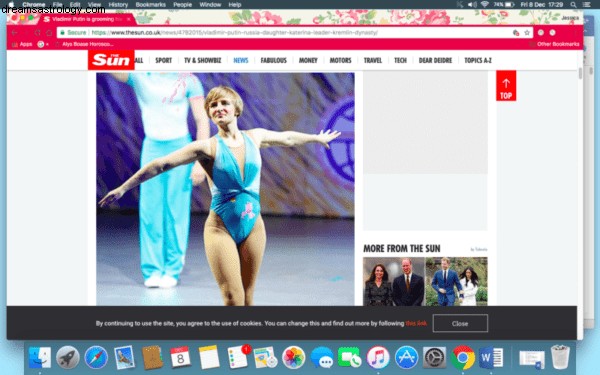Open Reminders with red badge in dock
The image size is (600, 375).
[238, 357]
